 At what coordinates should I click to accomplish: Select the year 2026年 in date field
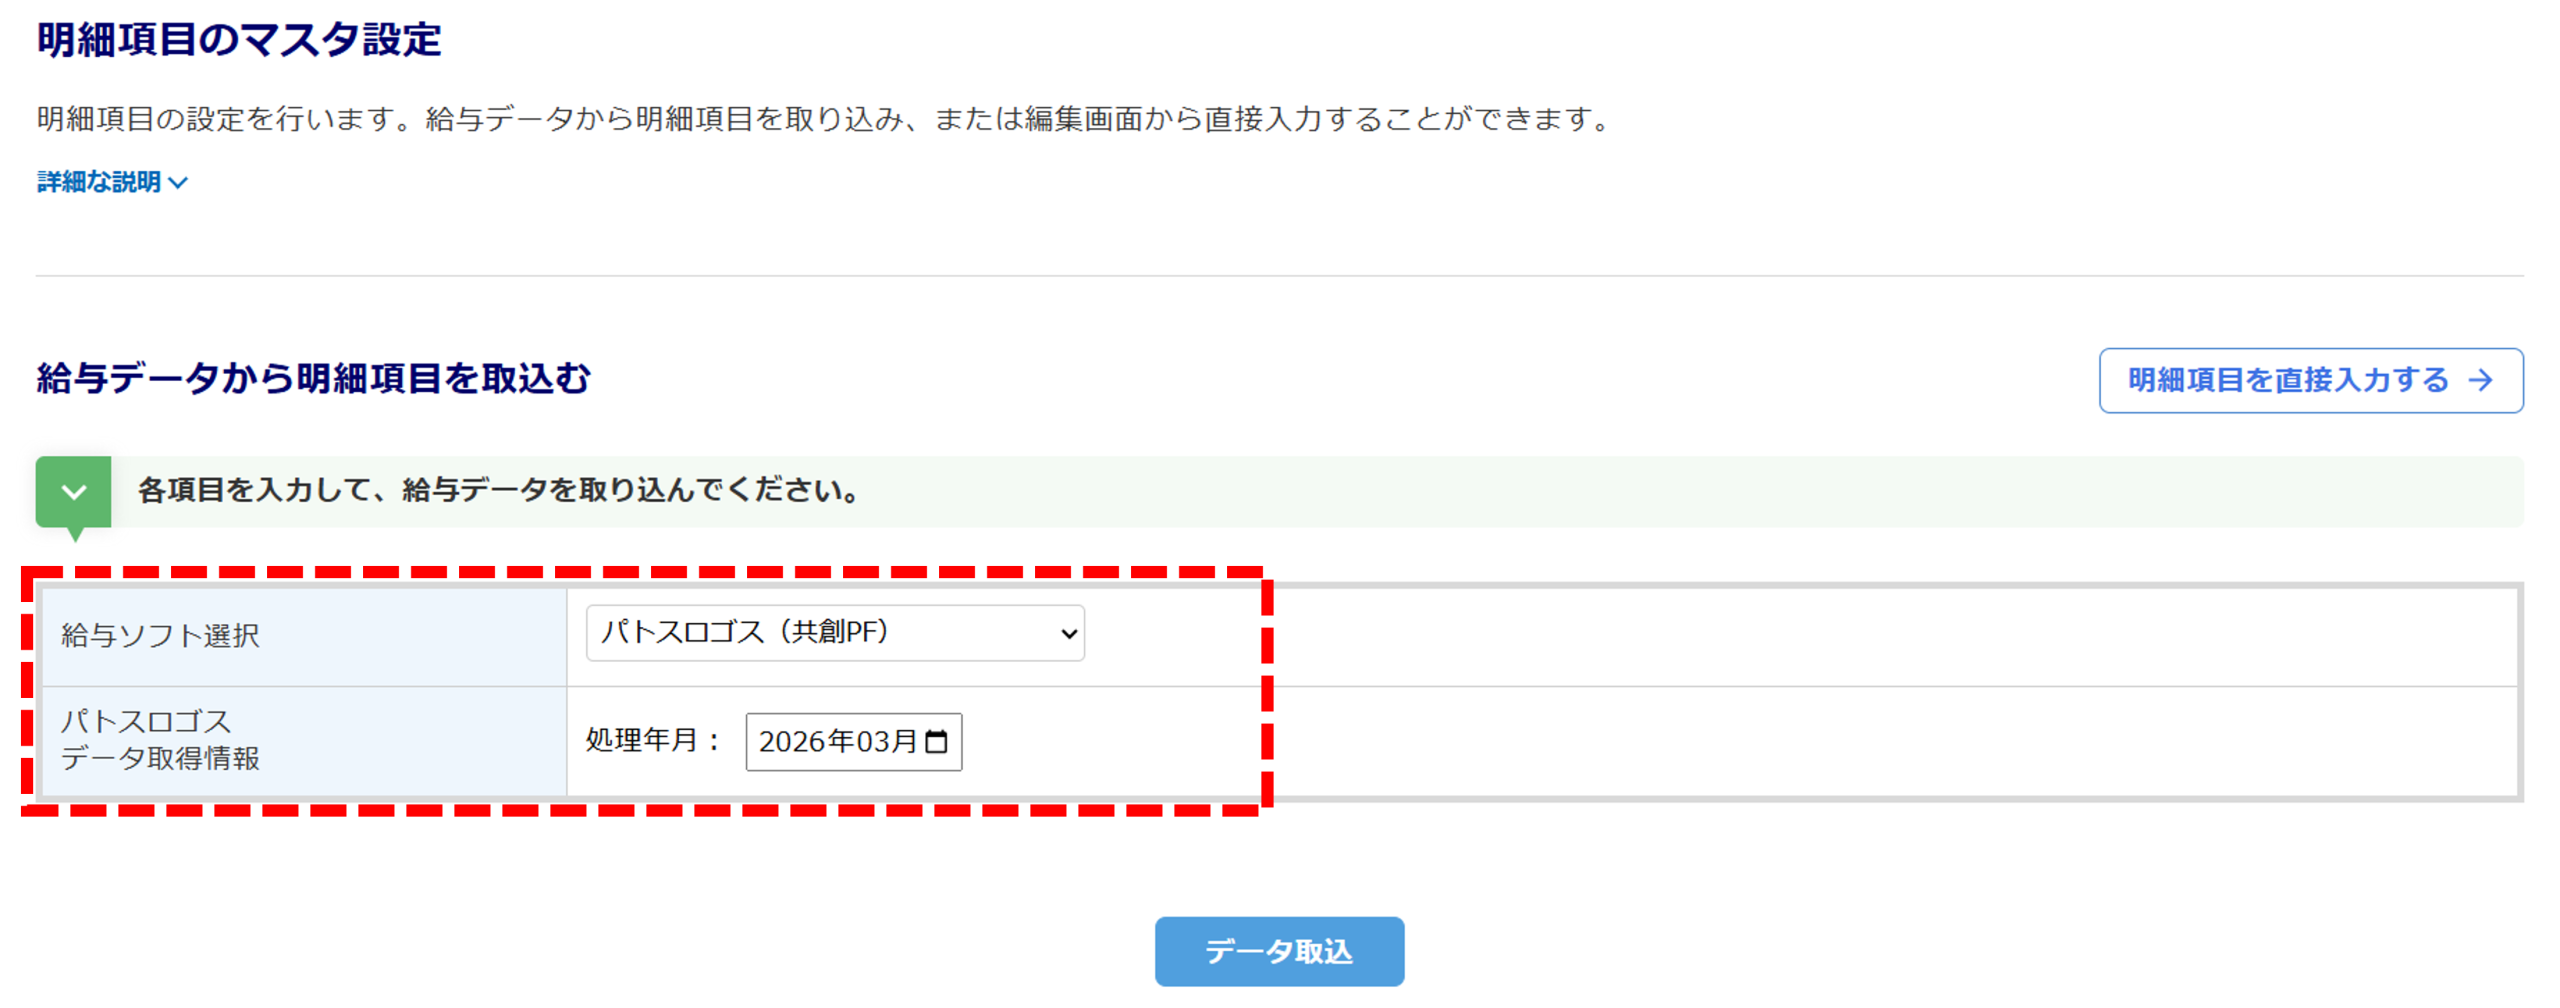(x=806, y=742)
